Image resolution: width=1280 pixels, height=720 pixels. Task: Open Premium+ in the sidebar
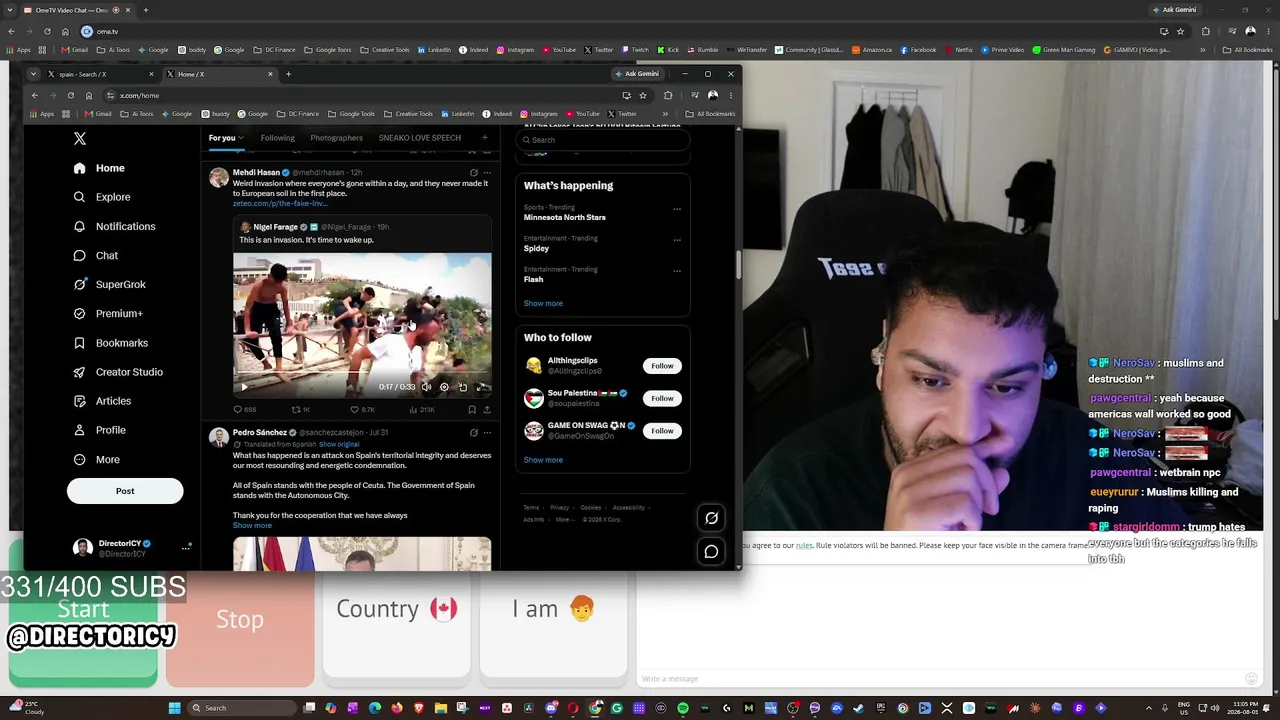108,313
